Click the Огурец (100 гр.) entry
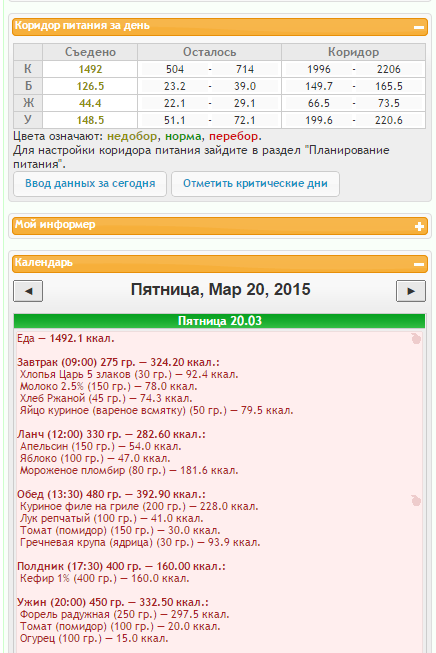 [94, 638]
